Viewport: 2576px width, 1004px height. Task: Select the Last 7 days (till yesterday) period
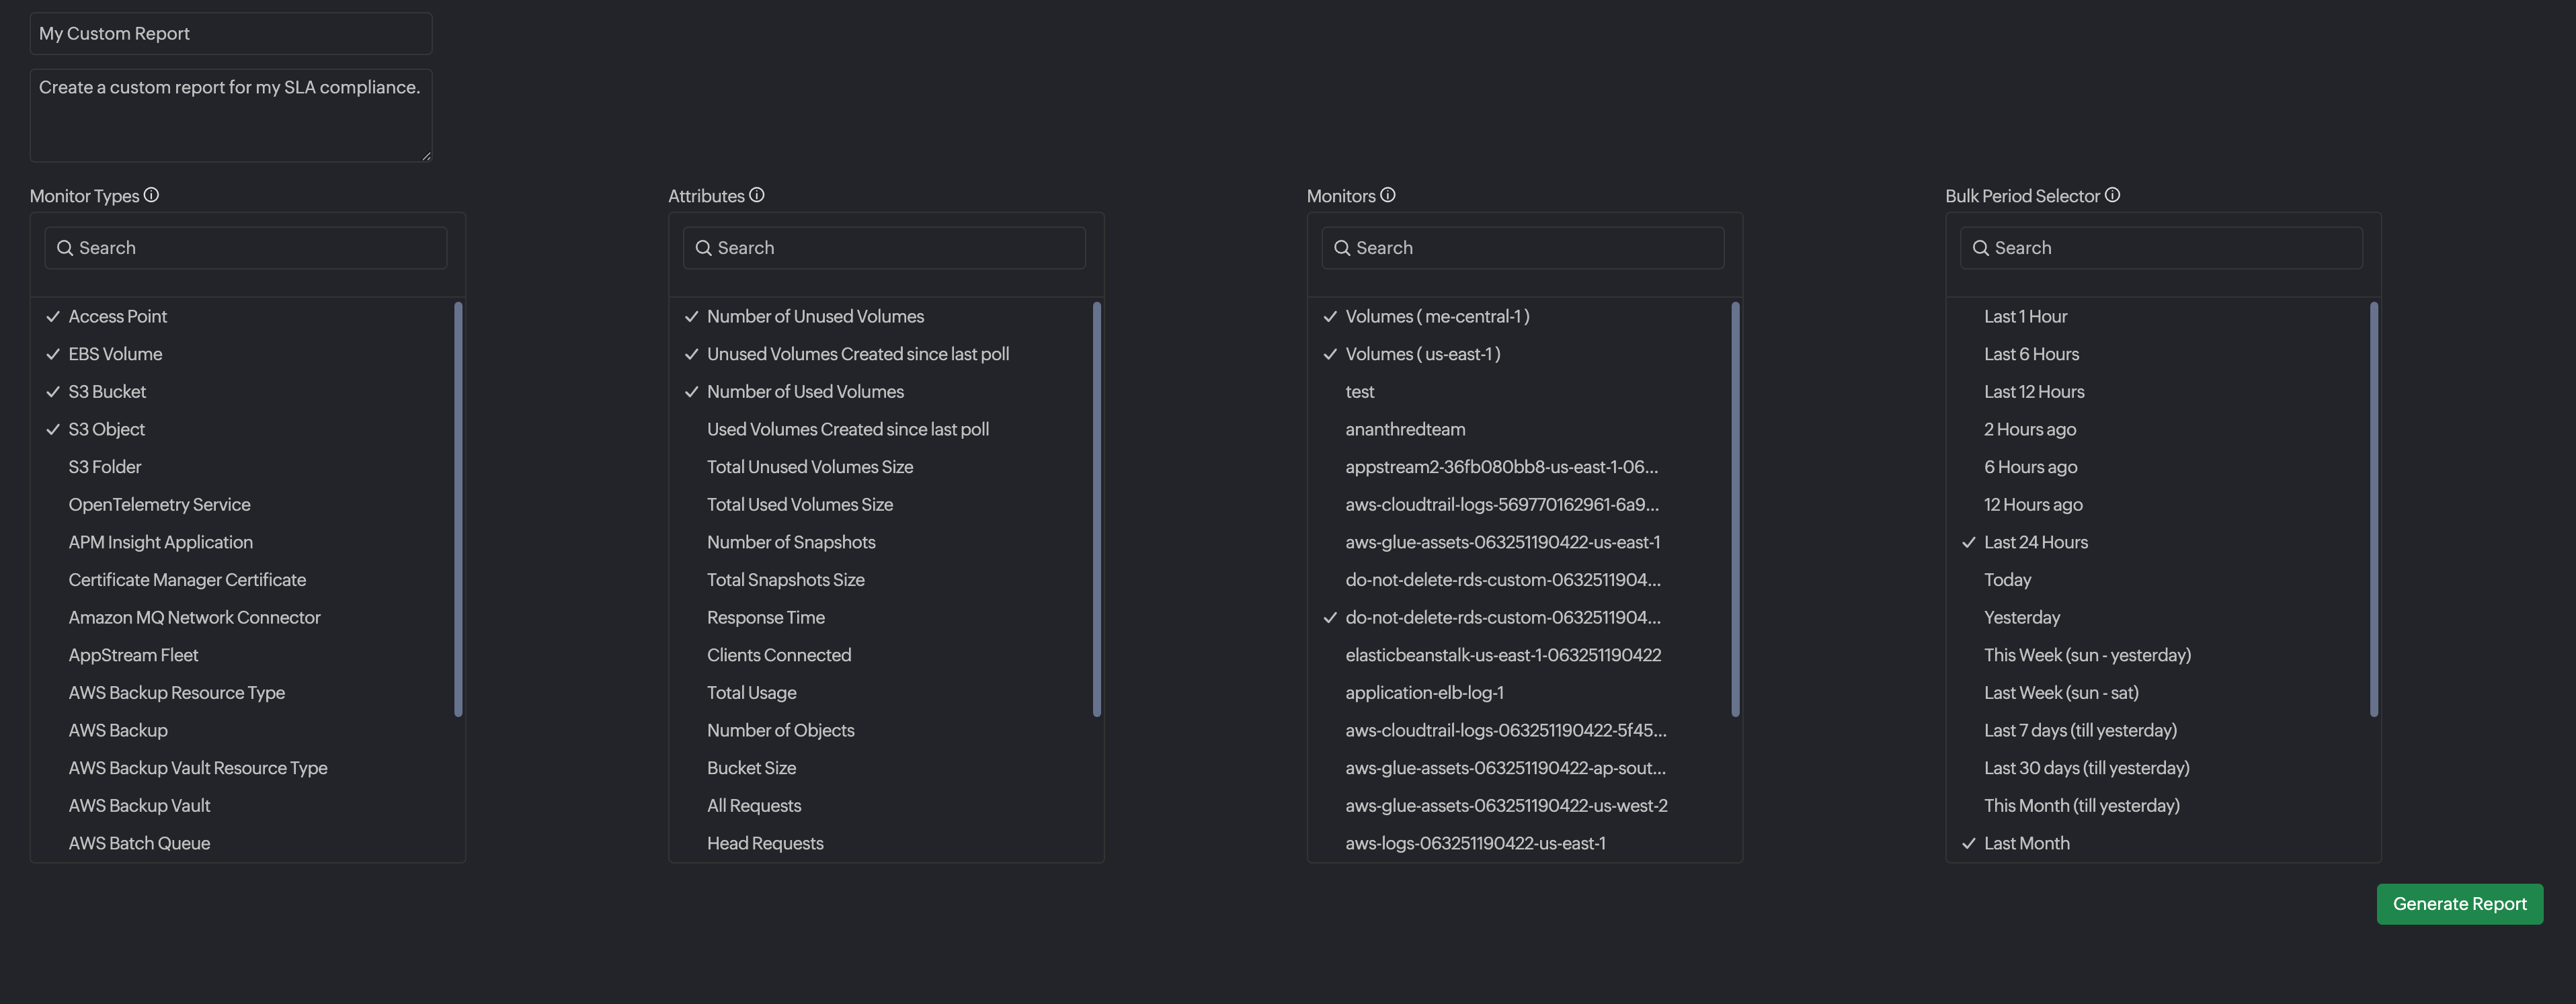(x=2080, y=730)
